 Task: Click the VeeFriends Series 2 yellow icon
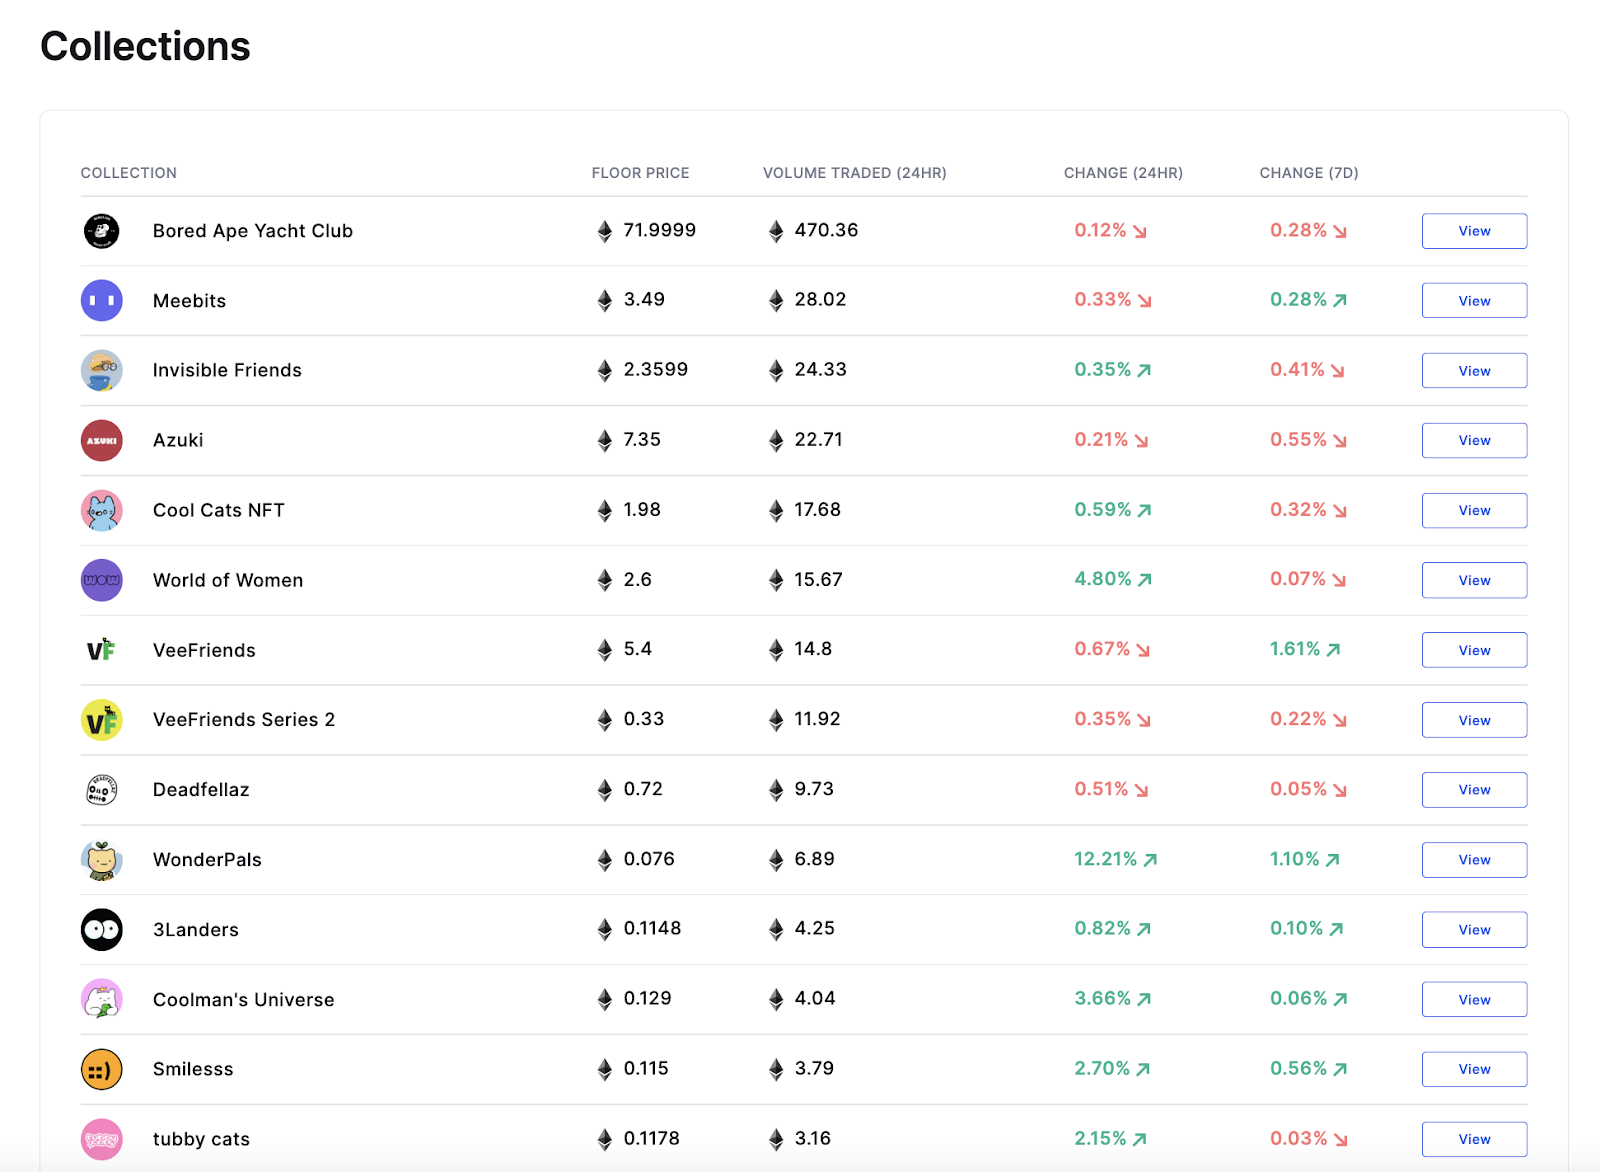pyautogui.click(x=101, y=720)
